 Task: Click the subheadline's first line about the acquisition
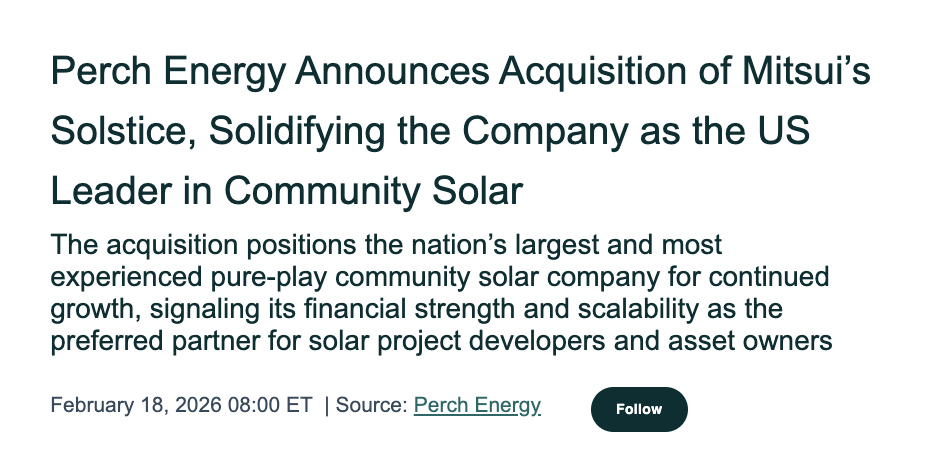click(386, 244)
